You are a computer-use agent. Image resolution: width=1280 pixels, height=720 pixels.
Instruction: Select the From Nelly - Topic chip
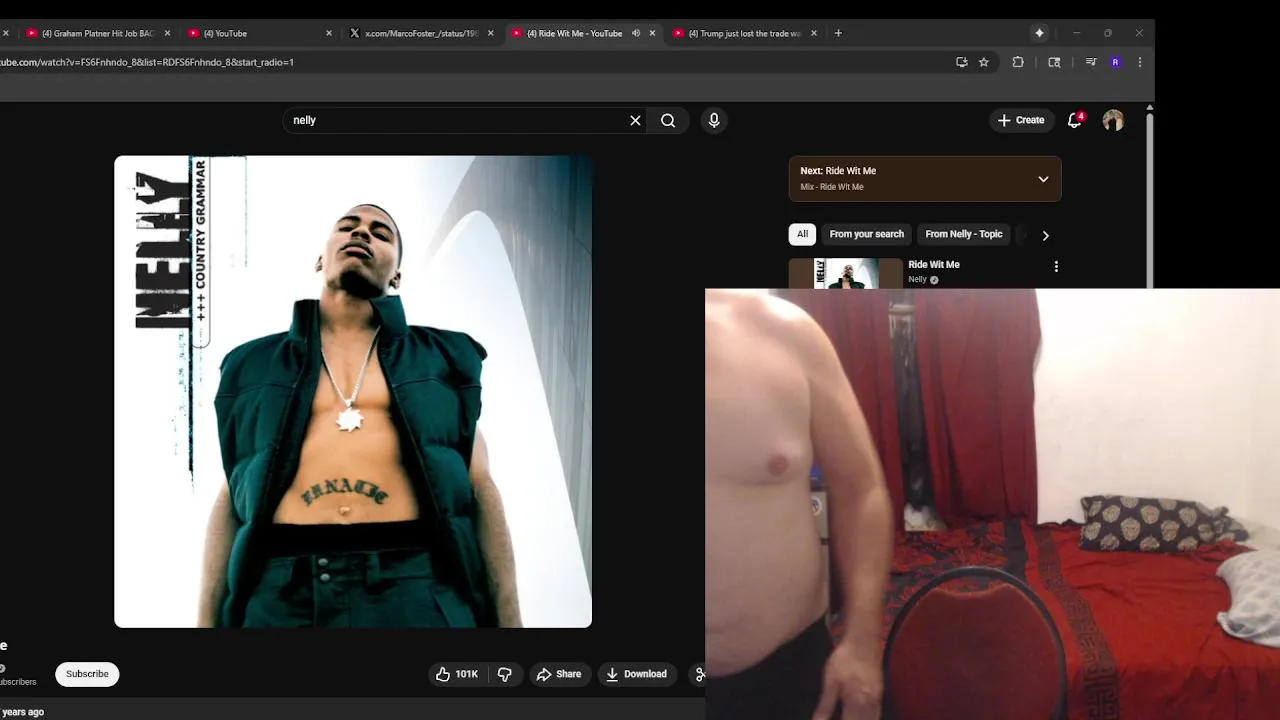click(963, 234)
